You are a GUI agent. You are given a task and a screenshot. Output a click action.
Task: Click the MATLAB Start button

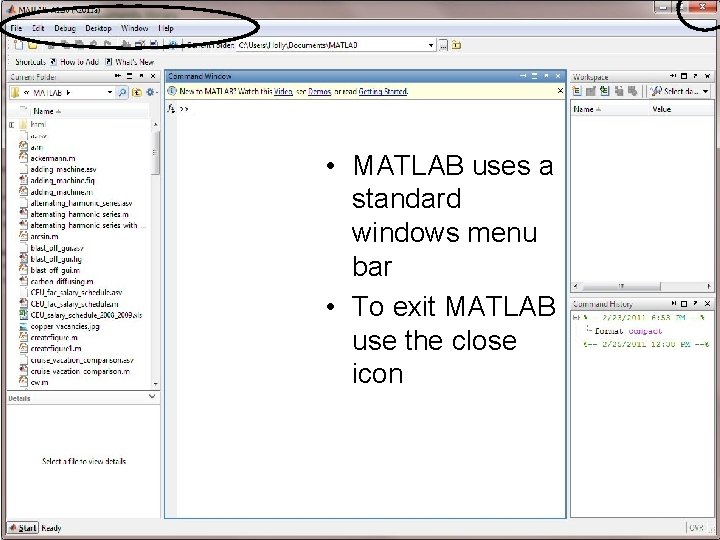click(x=22, y=528)
